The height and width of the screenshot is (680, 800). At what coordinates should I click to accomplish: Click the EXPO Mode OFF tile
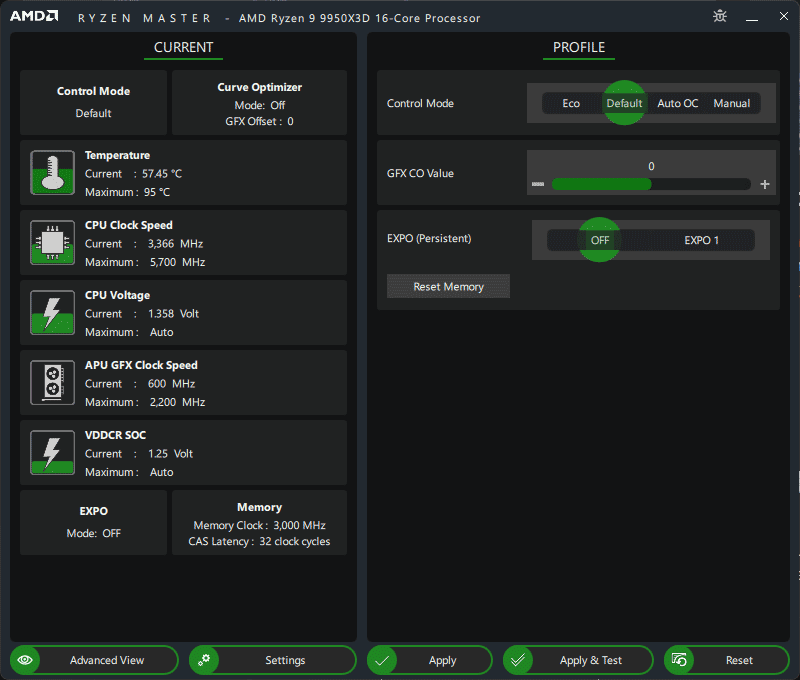93,522
